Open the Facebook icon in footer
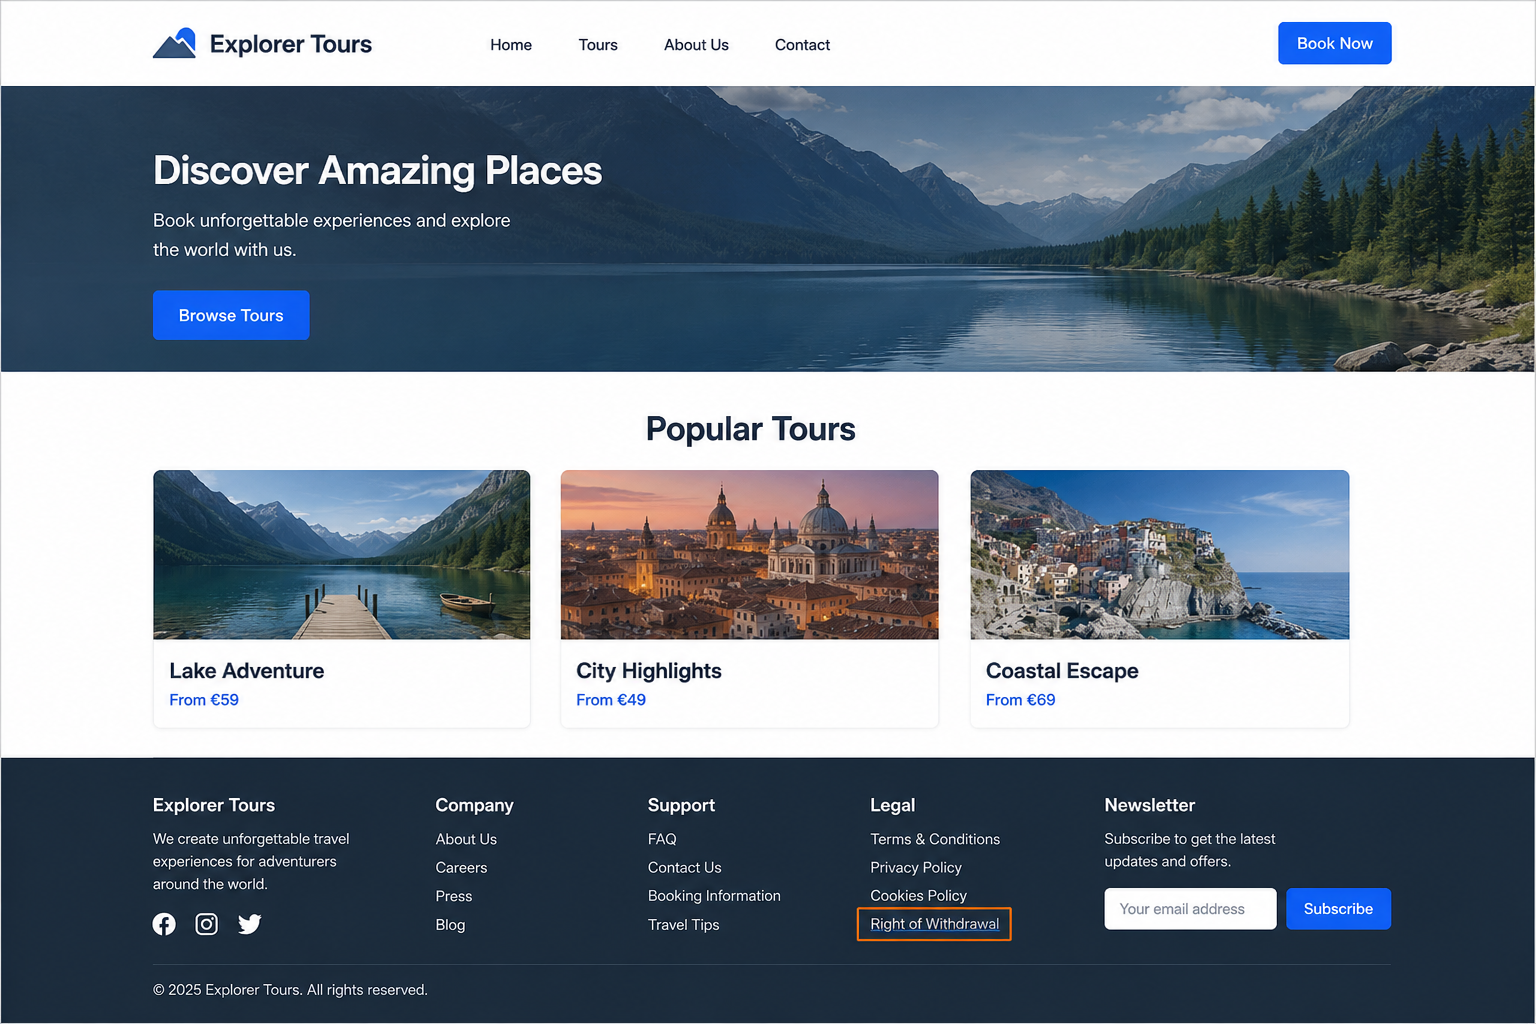This screenshot has width=1536, height=1024. coord(164,924)
